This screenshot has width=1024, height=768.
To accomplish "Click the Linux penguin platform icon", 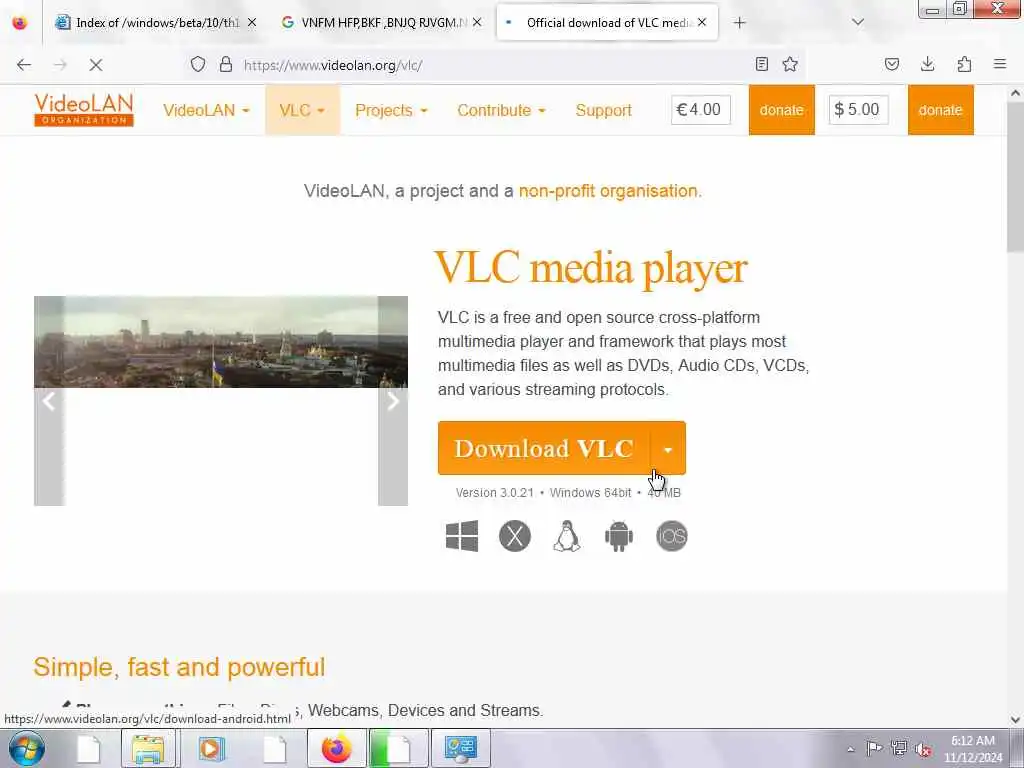I will (x=567, y=536).
